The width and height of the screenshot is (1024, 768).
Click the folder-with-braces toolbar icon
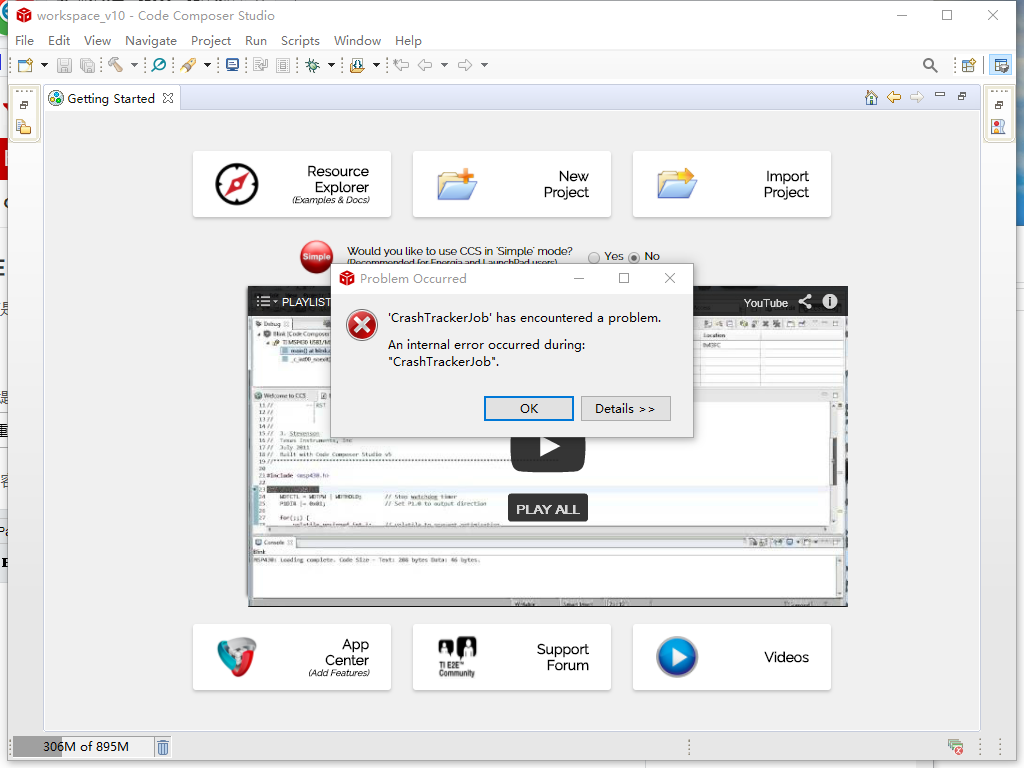point(357,65)
